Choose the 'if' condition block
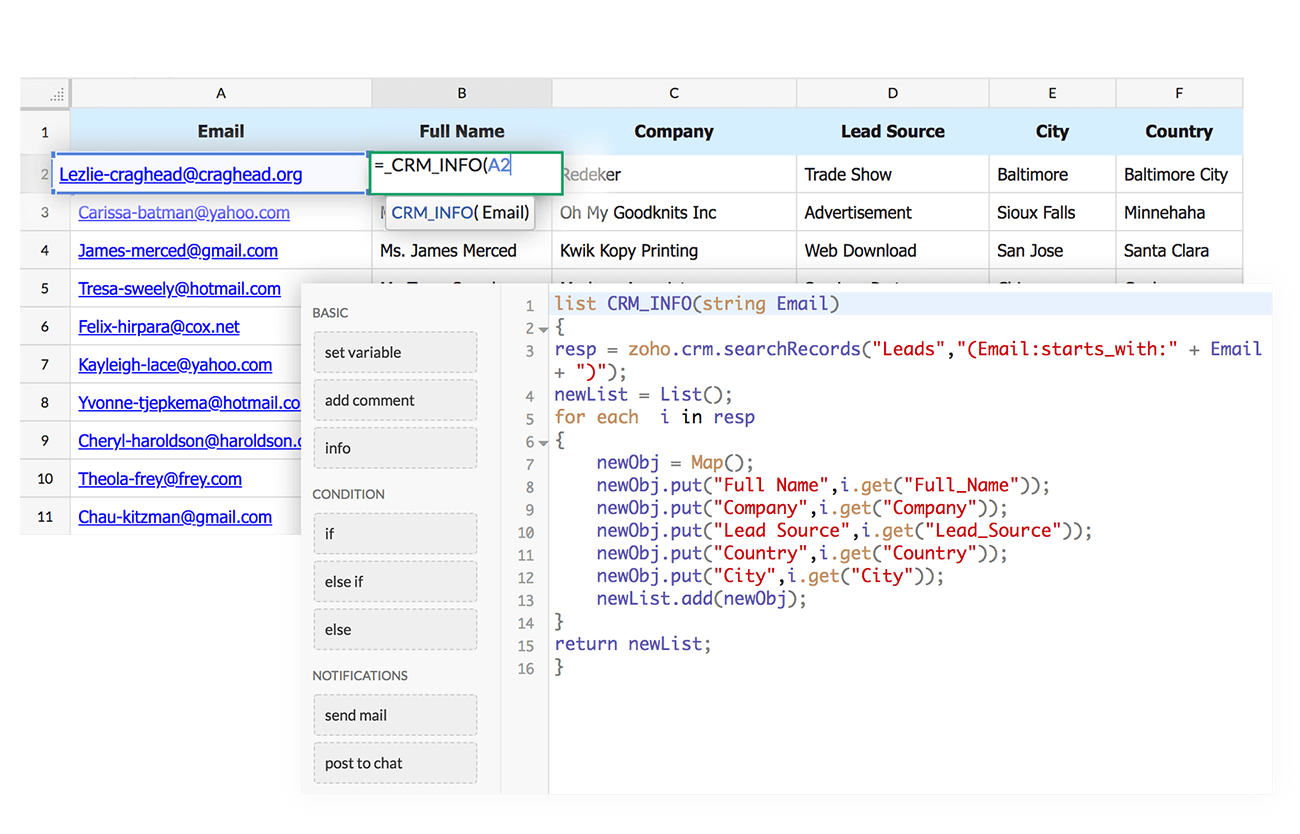This screenshot has height=834, width=1300. click(395, 534)
